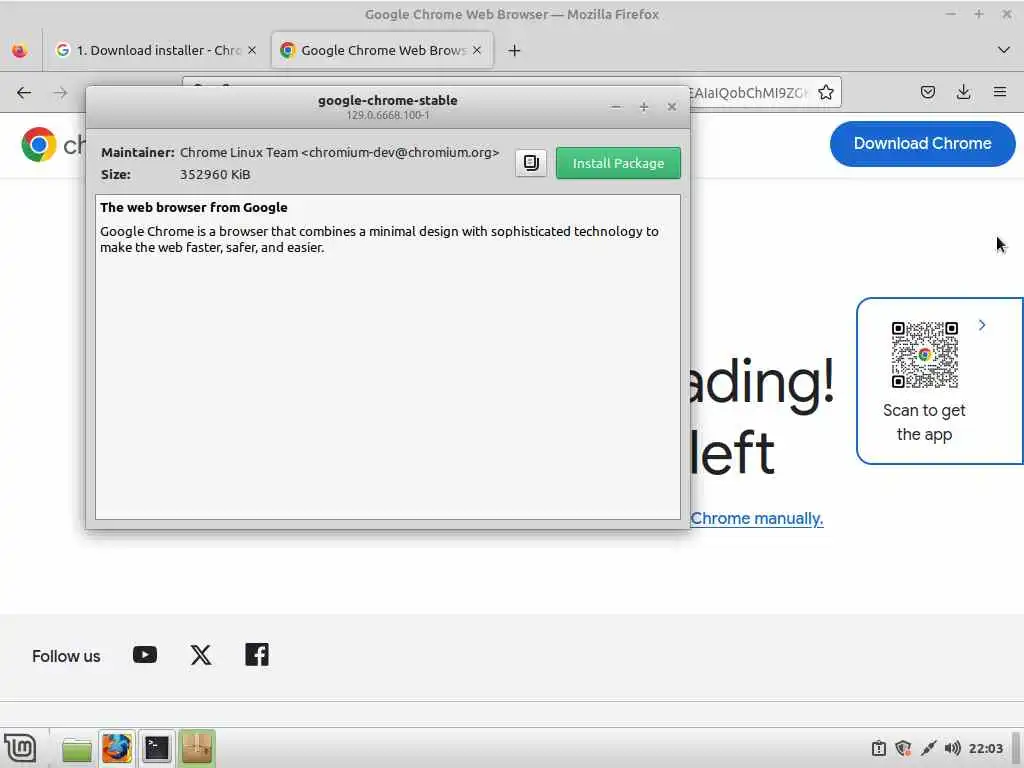Open the Firefox hamburger menu
Image resolution: width=1024 pixels, height=768 pixels.
coord(1000,93)
